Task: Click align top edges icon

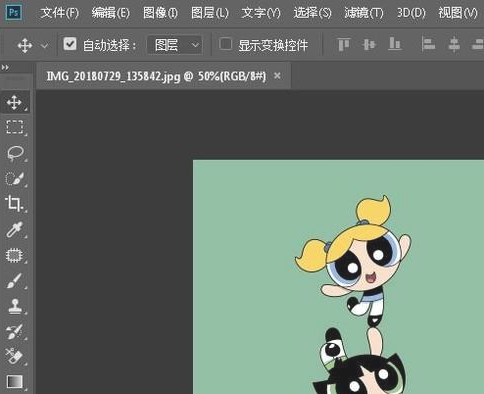Action: click(x=343, y=44)
